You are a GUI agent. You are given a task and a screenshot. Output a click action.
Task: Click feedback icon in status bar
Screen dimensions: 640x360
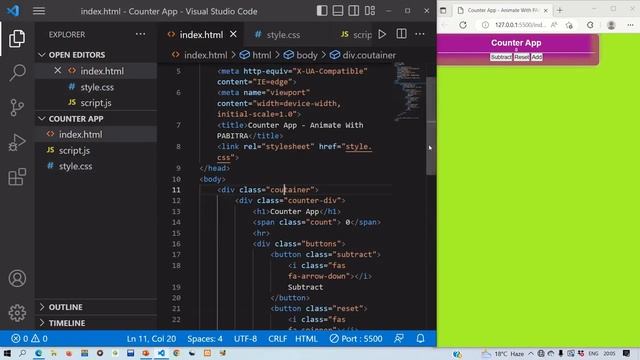click(399, 338)
